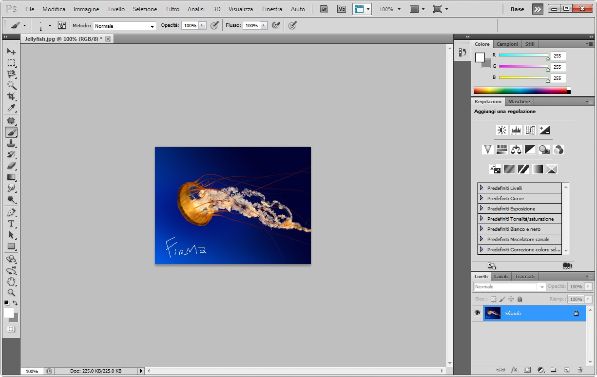
Task: Add a Color Balance adjustment
Action: [516, 149]
